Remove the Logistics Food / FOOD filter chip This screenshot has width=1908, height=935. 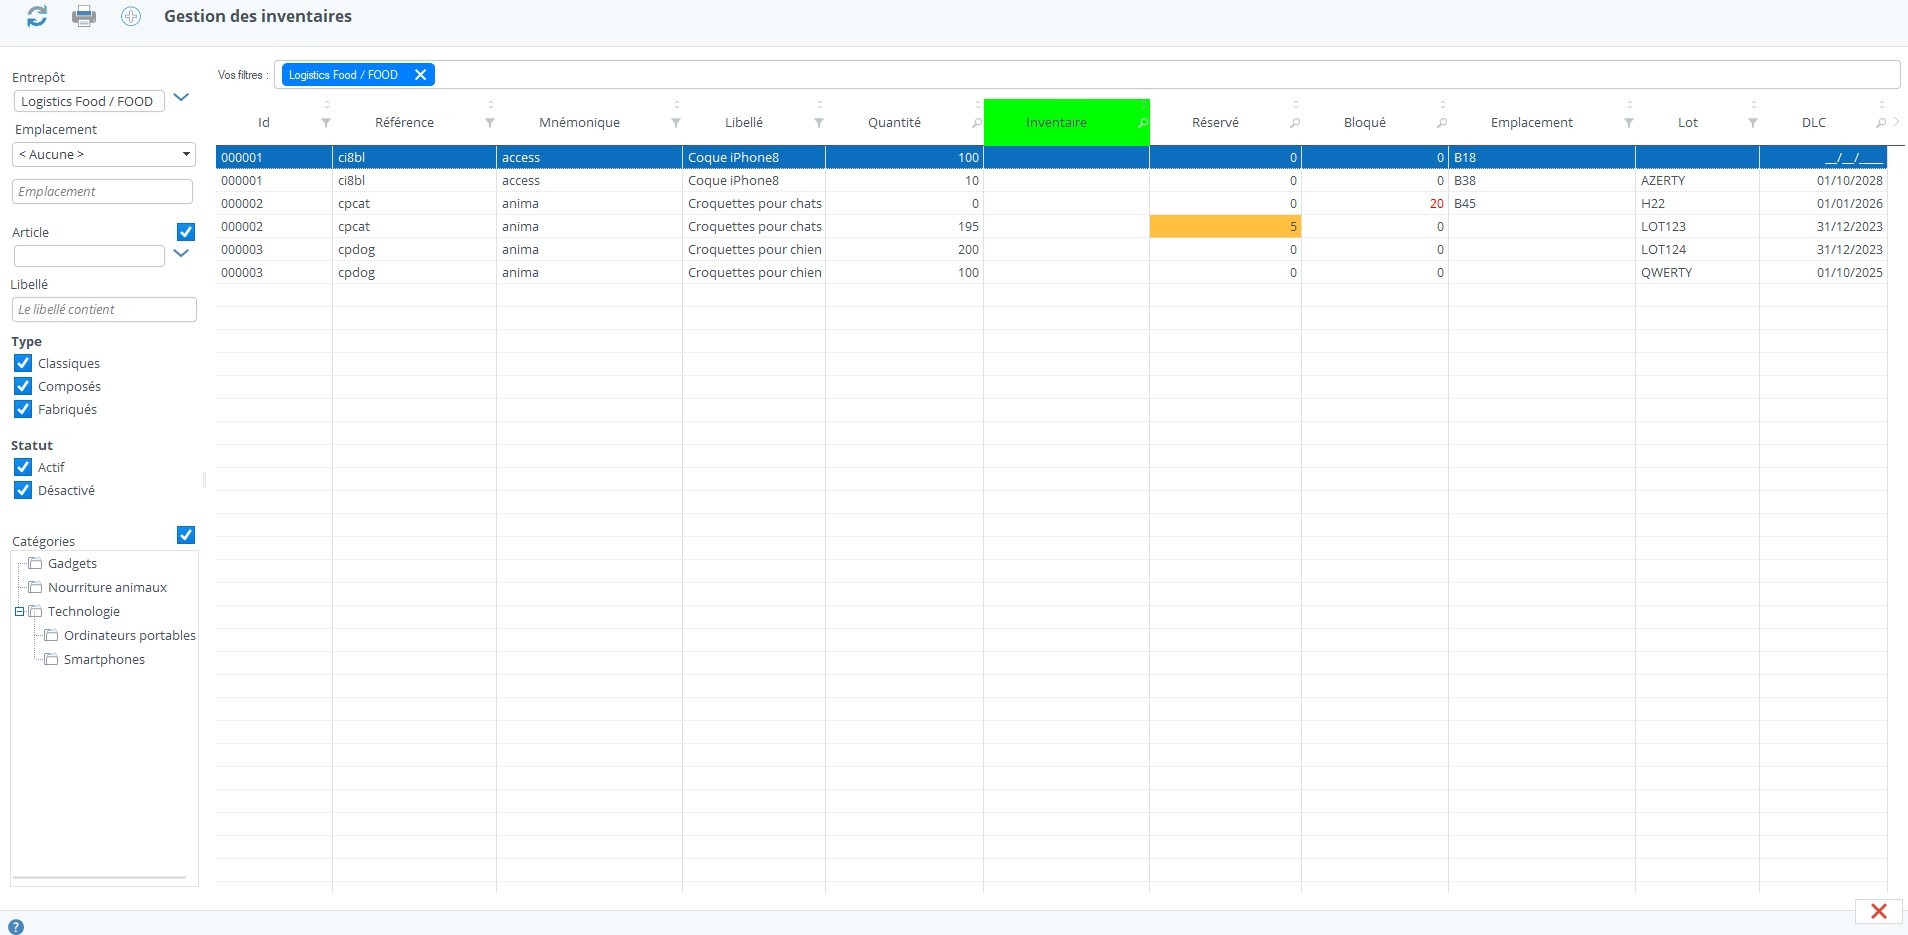click(x=419, y=74)
